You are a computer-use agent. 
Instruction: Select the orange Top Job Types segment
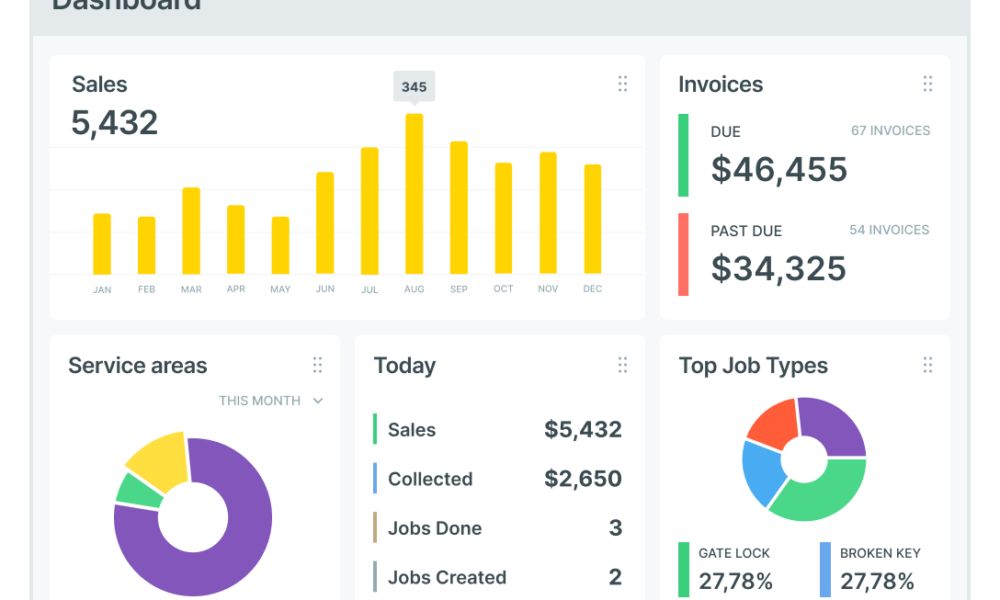[774, 423]
